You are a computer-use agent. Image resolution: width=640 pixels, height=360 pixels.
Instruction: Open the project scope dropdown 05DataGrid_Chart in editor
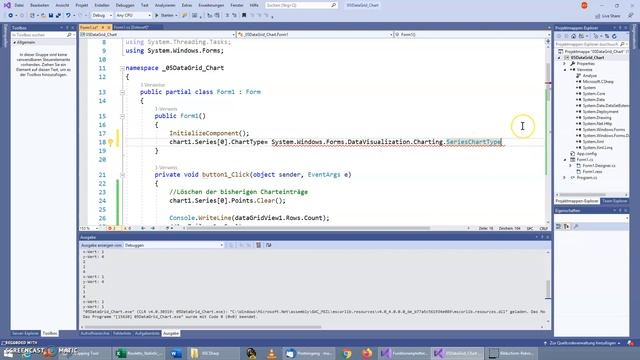click(x=158, y=35)
